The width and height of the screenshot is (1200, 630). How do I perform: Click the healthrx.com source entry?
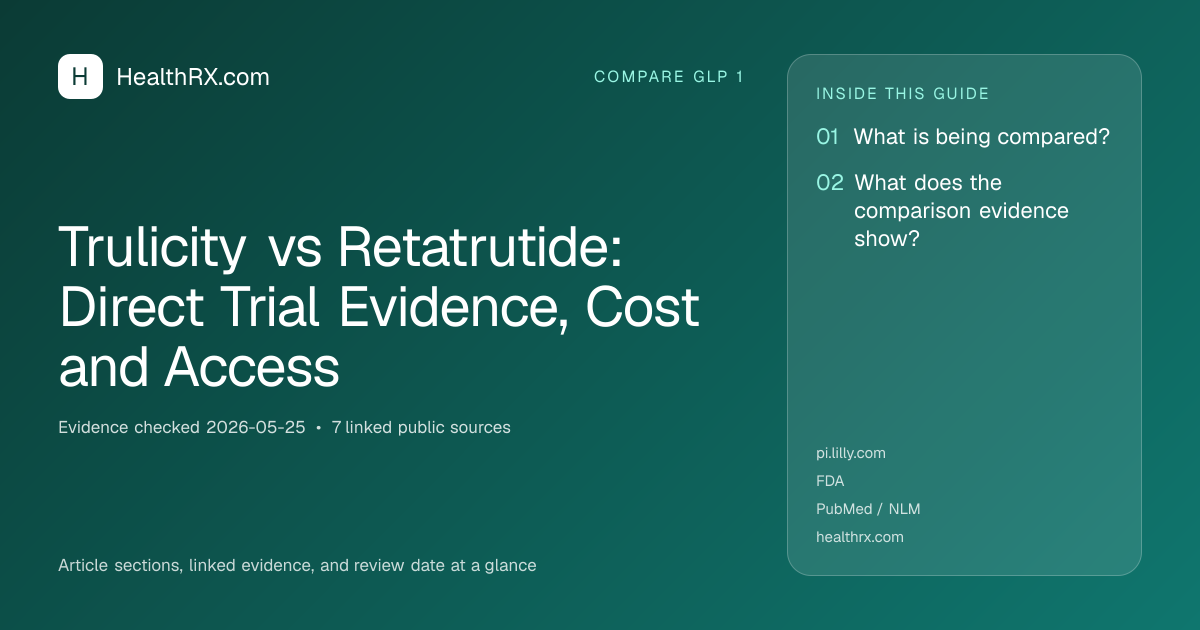pos(860,537)
